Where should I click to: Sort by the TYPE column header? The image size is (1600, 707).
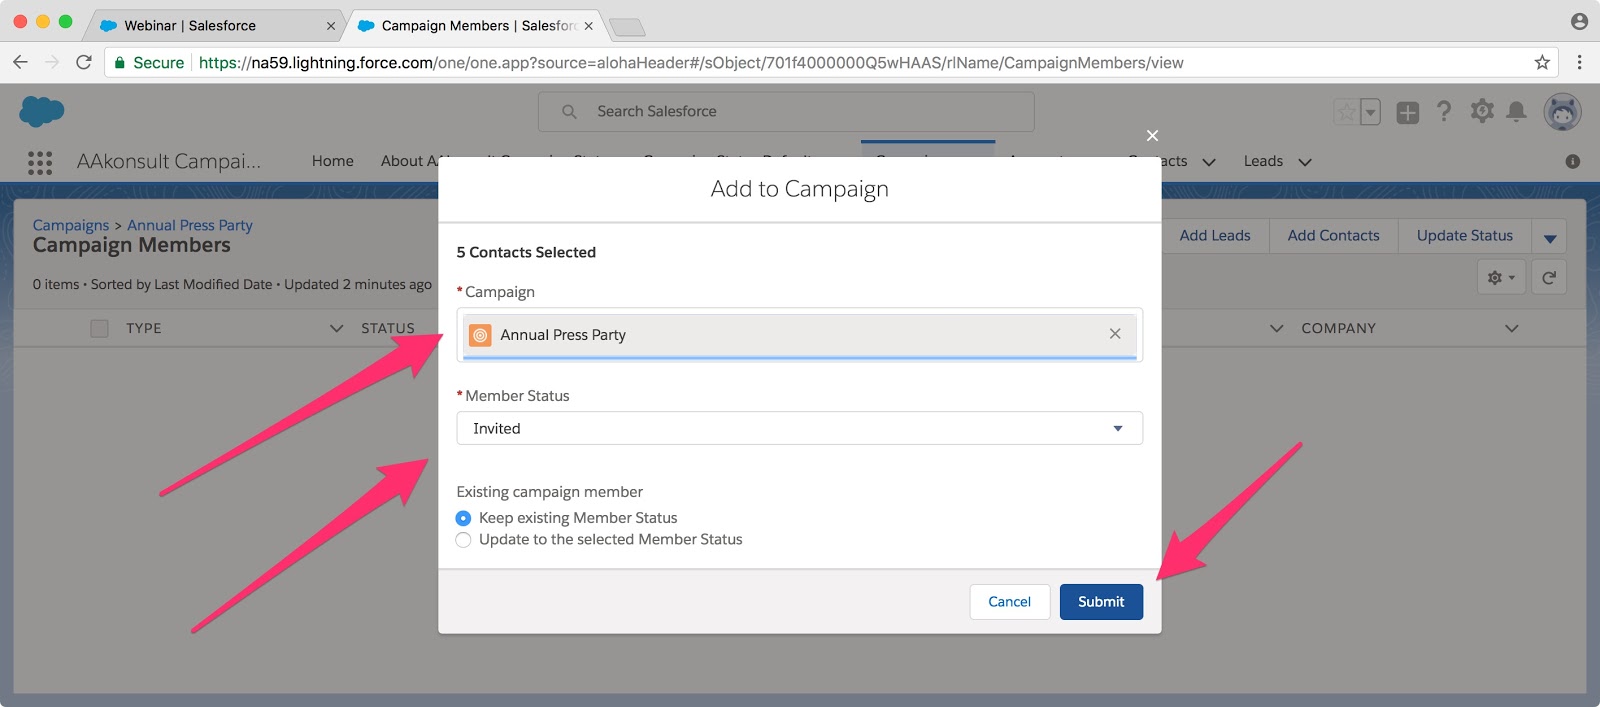pyautogui.click(x=143, y=328)
